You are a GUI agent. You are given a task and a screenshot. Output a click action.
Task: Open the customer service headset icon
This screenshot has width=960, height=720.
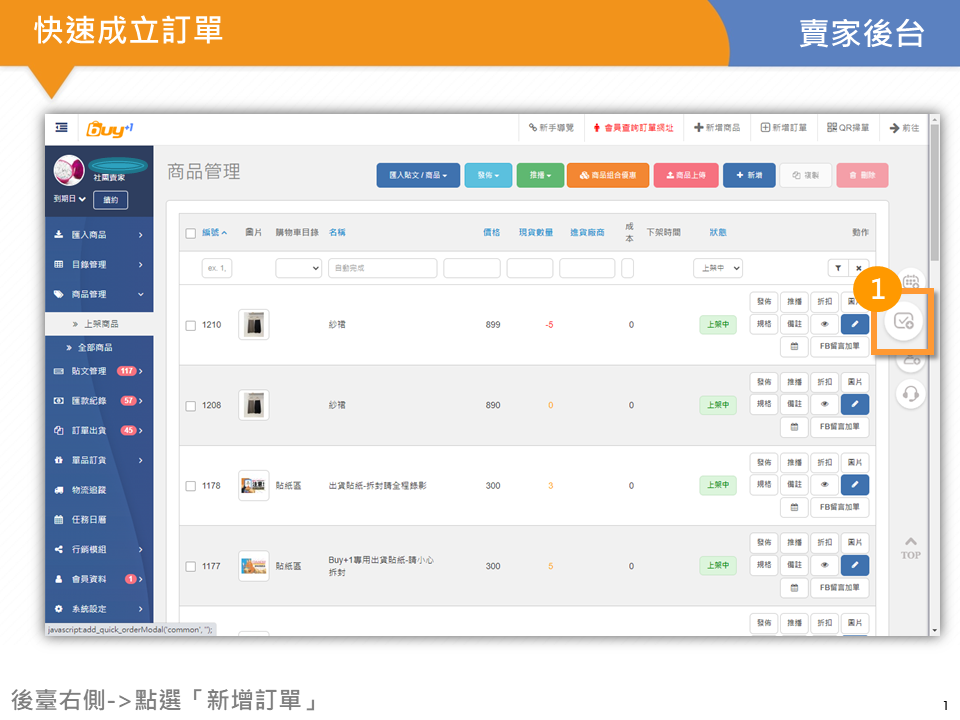(910, 393)
